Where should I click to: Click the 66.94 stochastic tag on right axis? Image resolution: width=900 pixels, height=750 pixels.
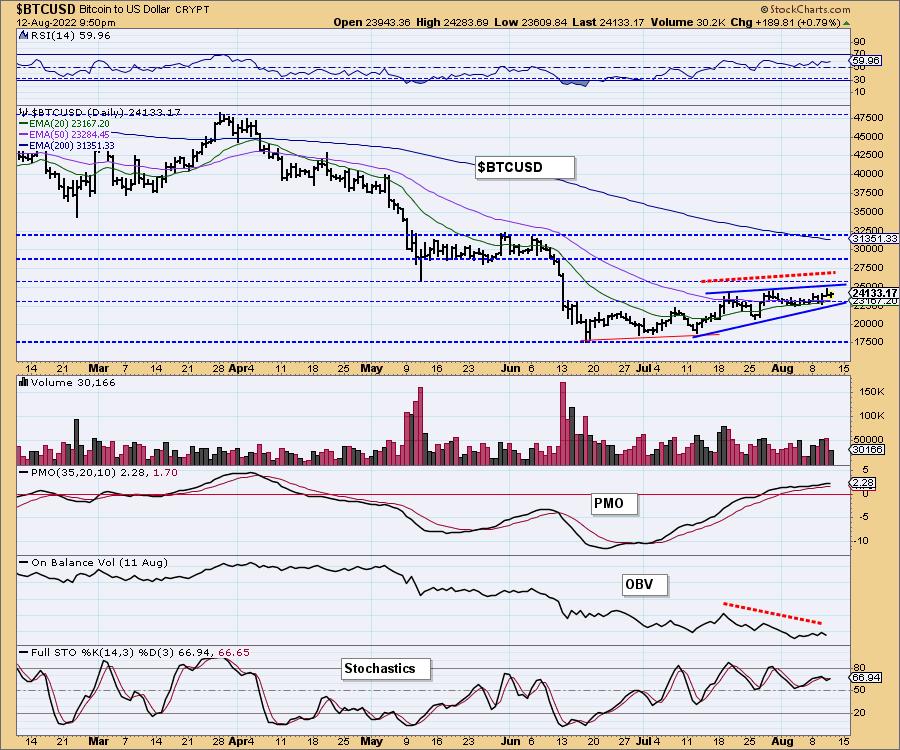pyautogui.click(x=866, y=678)
